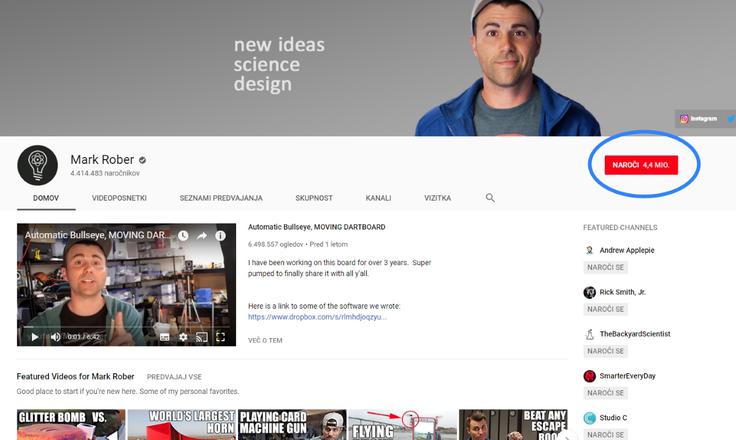Screen dimensions: 736x440
Task: Subscribe to Andrew Applepie with NAROČI SE
Action: [606, 267]
